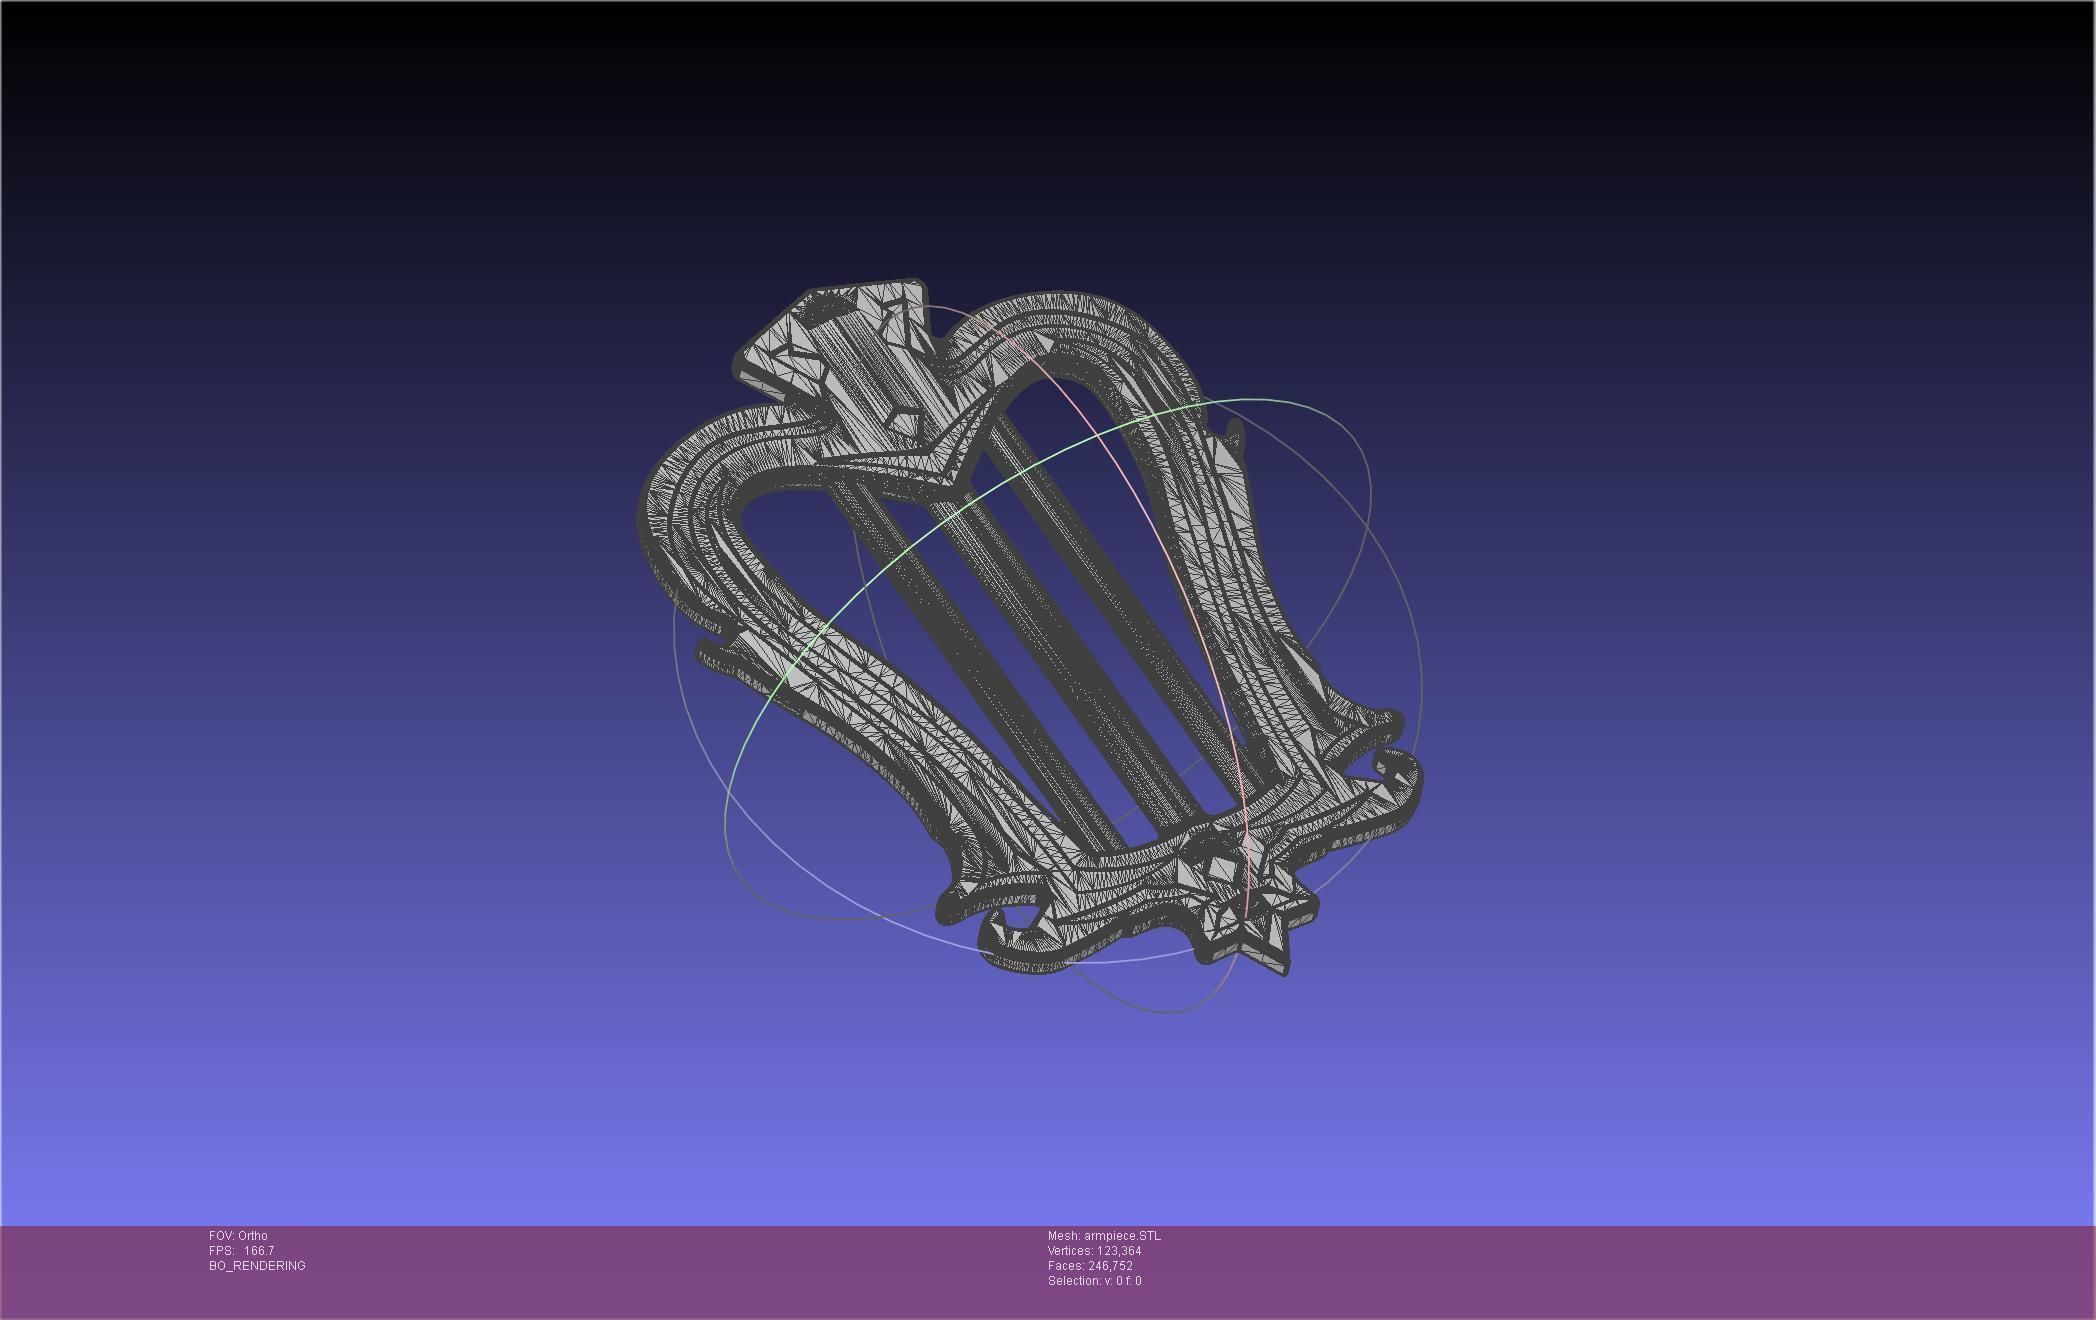The width and height of the screenshot is (2096, 1320).
Task: Click the 'FOV: Ortho' status text
Action: tap(238, 1236)
